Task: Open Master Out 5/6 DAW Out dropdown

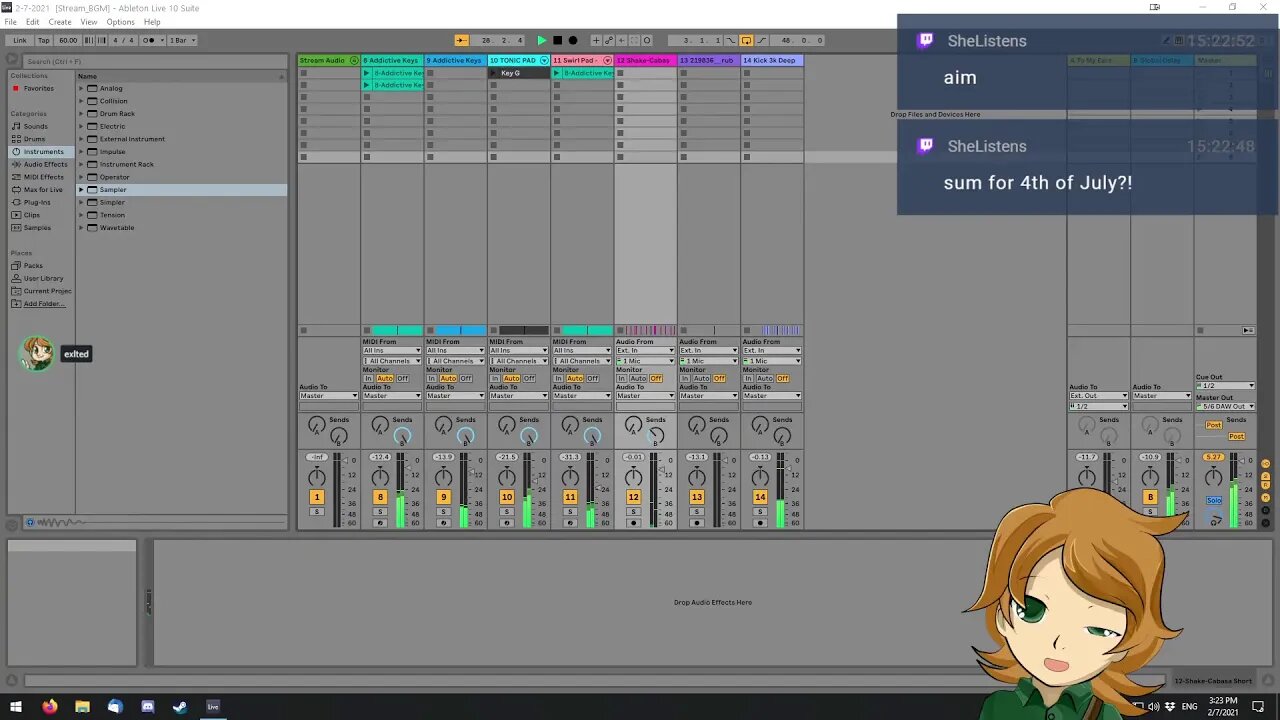Action: pyautogui.click(x=1225, y=406)
